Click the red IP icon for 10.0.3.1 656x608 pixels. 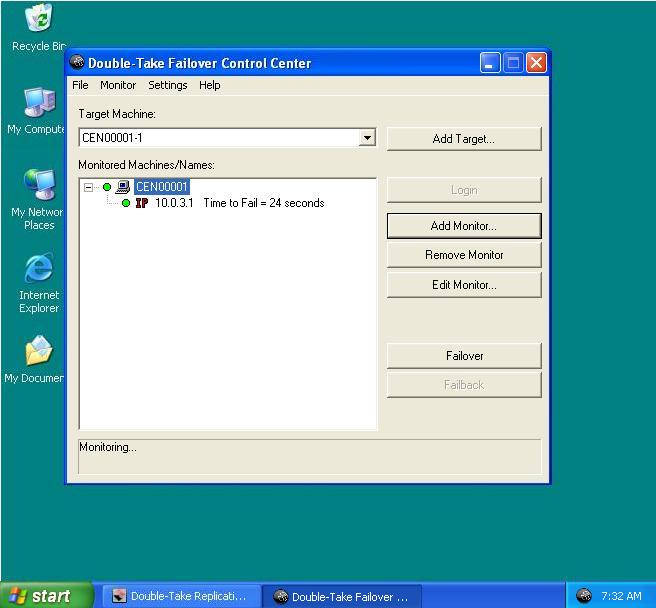142,203
